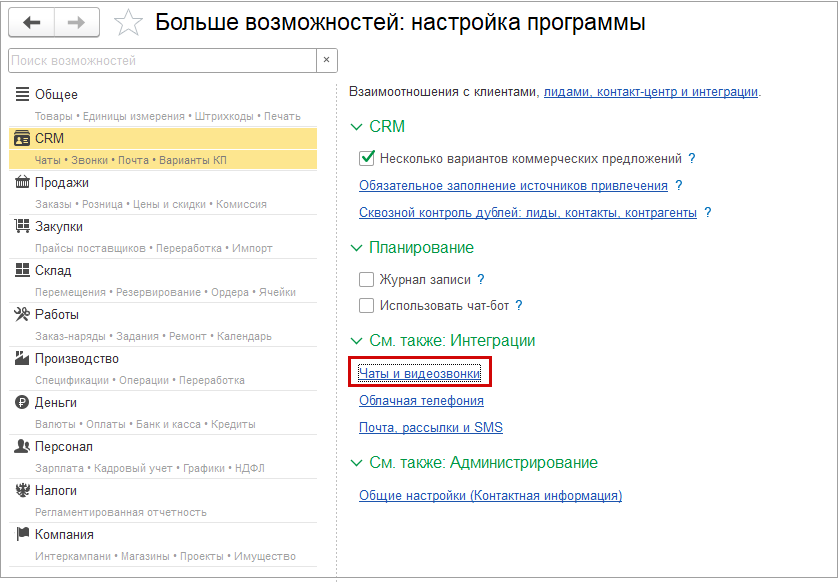Click the Налоги emblem icon
Image resolution: width=839 pixels, height=584 pixels.
[x=22, y=490]
